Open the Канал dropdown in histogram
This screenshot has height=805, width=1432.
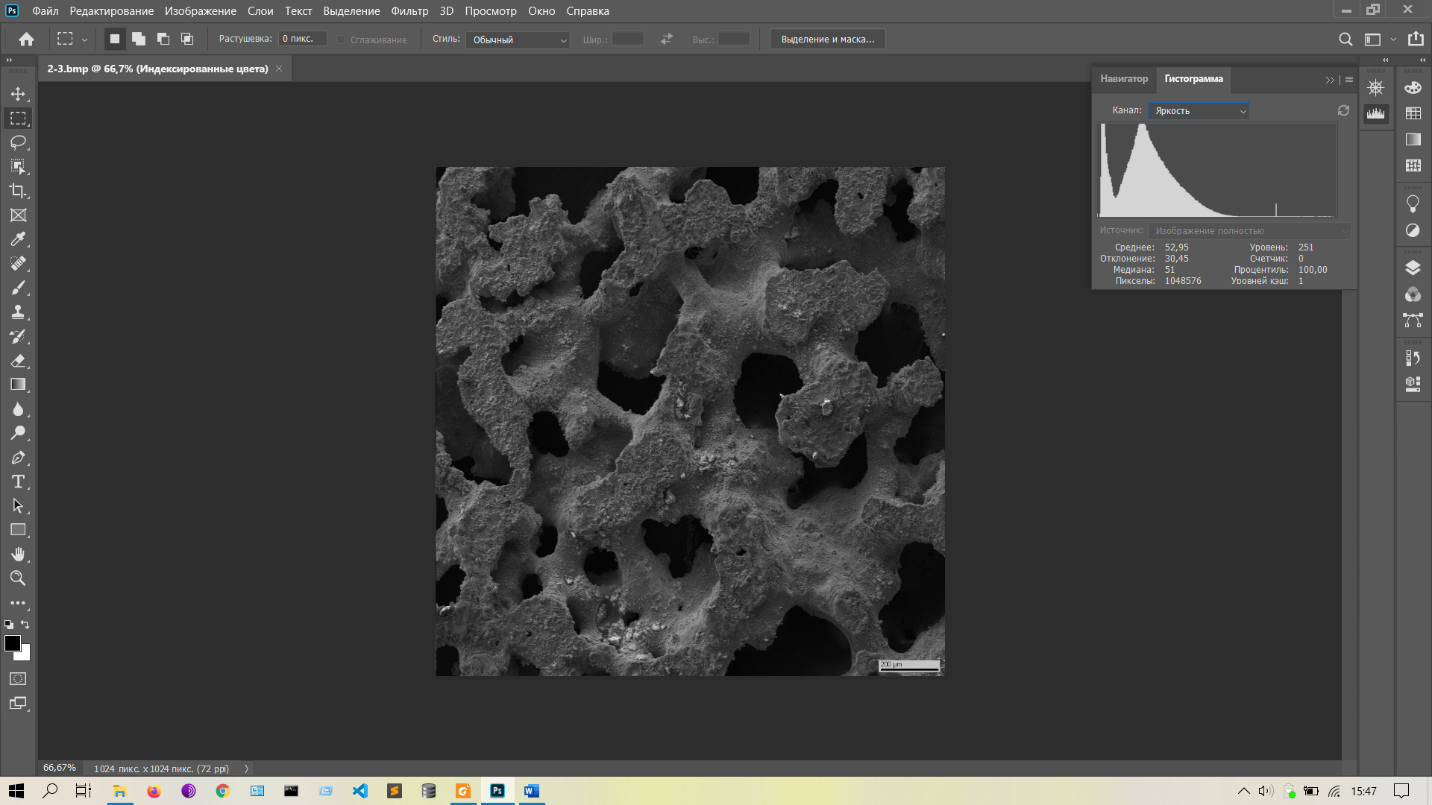pyautogui.click(x=1199, y=111)
